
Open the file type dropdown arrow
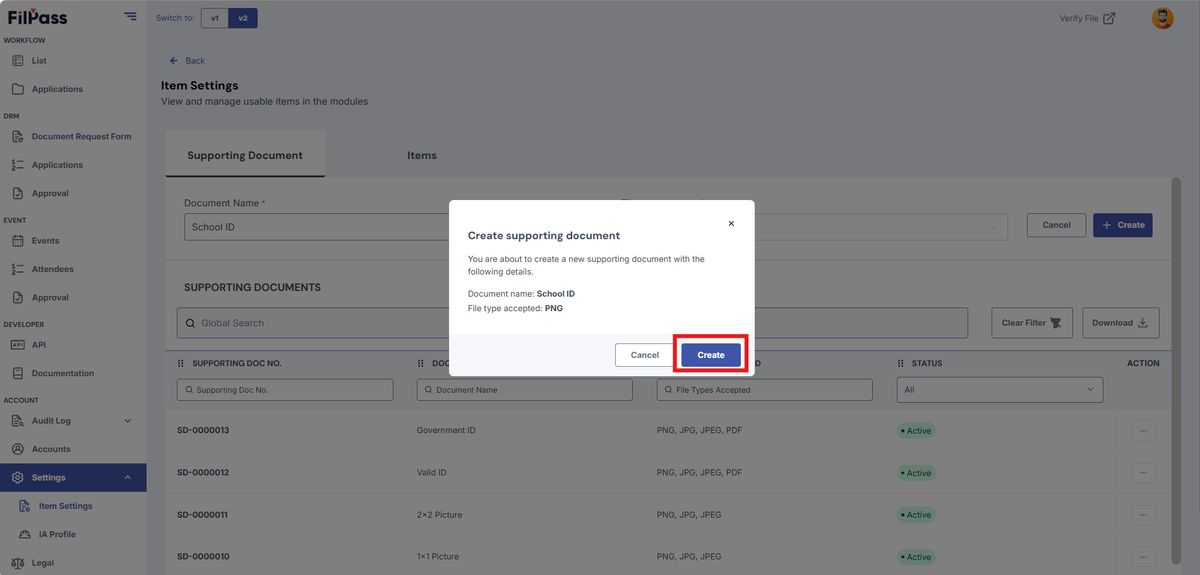coord(994,227)
